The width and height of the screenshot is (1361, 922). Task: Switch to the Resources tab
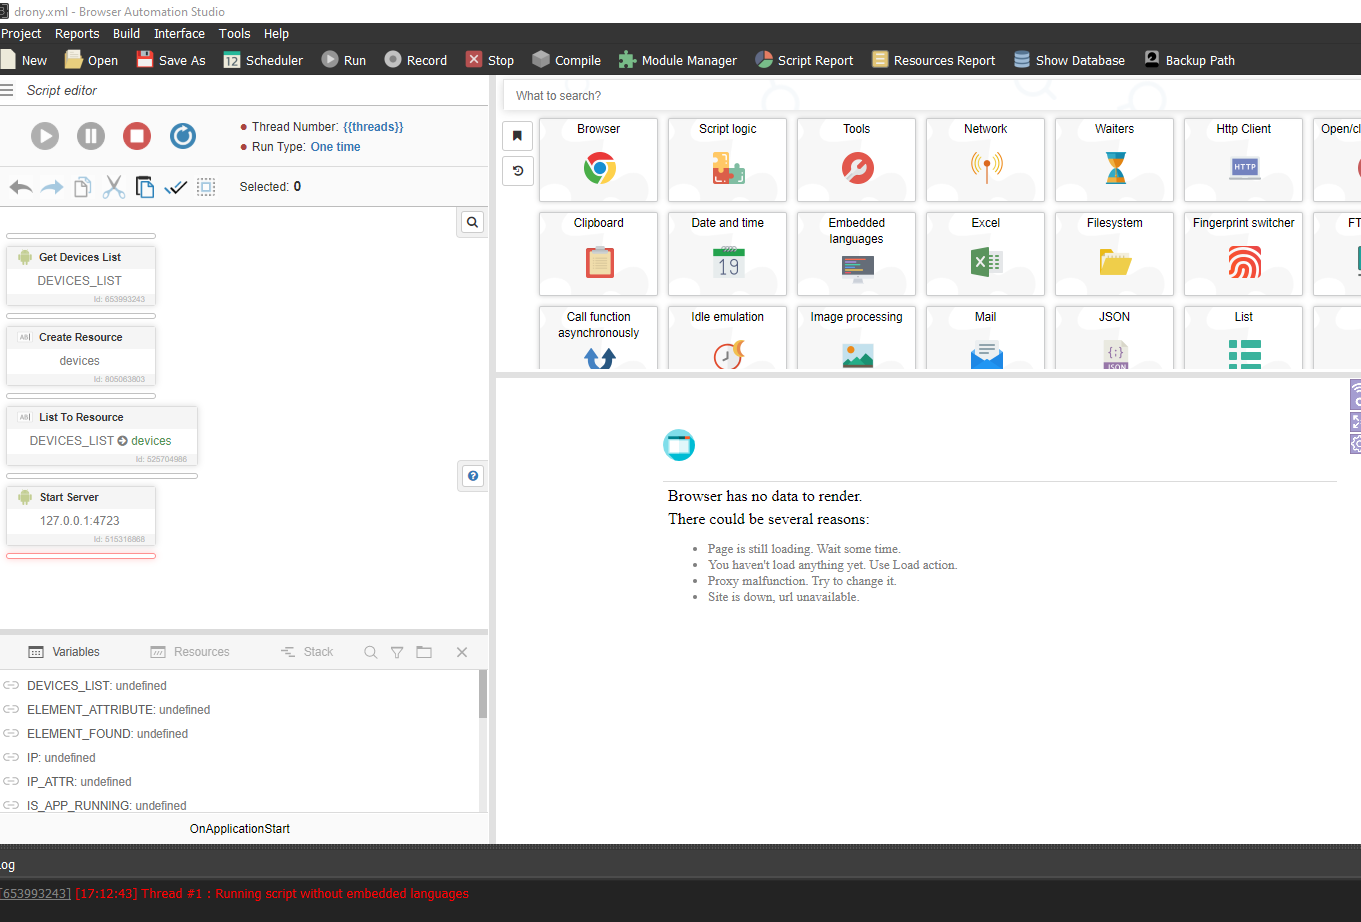[190, 652]
